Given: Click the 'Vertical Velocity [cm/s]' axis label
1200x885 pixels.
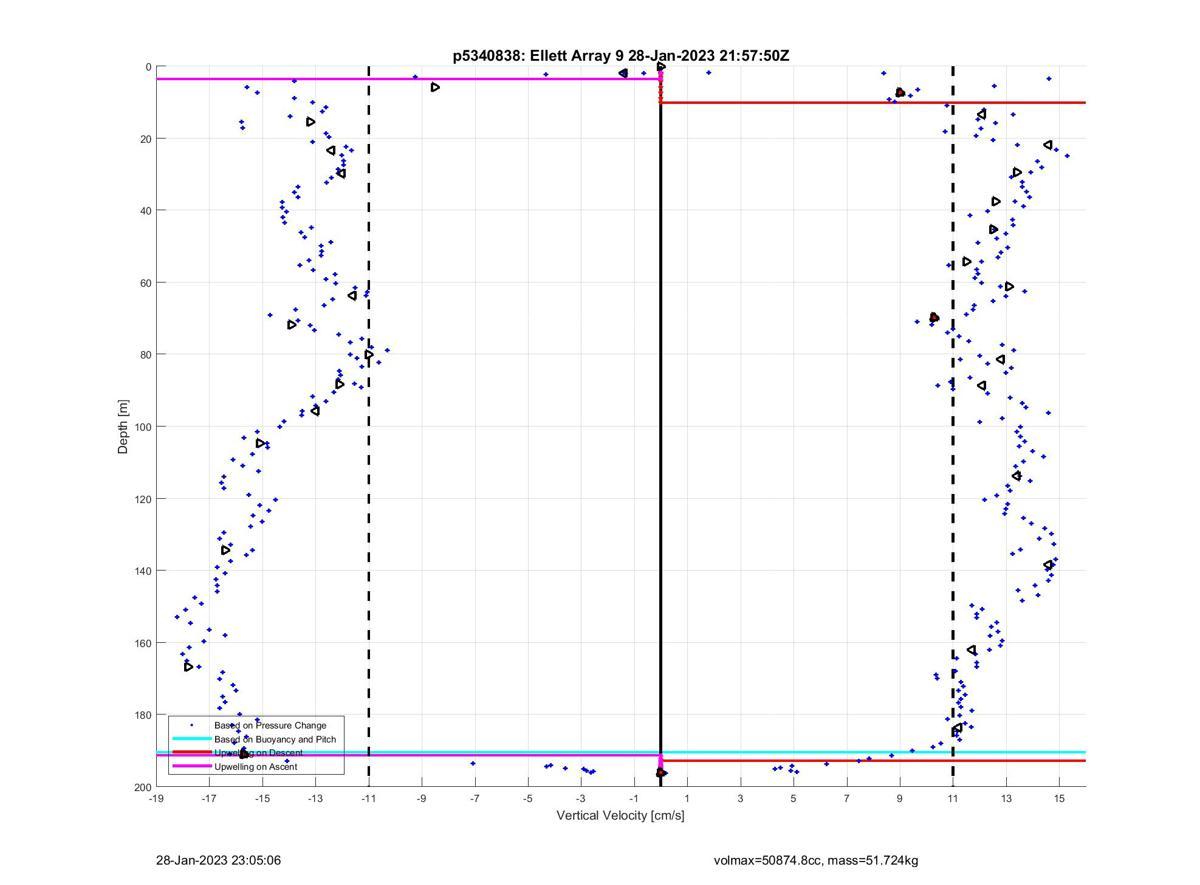Looking at the screenshot, I should coord(620,816).
